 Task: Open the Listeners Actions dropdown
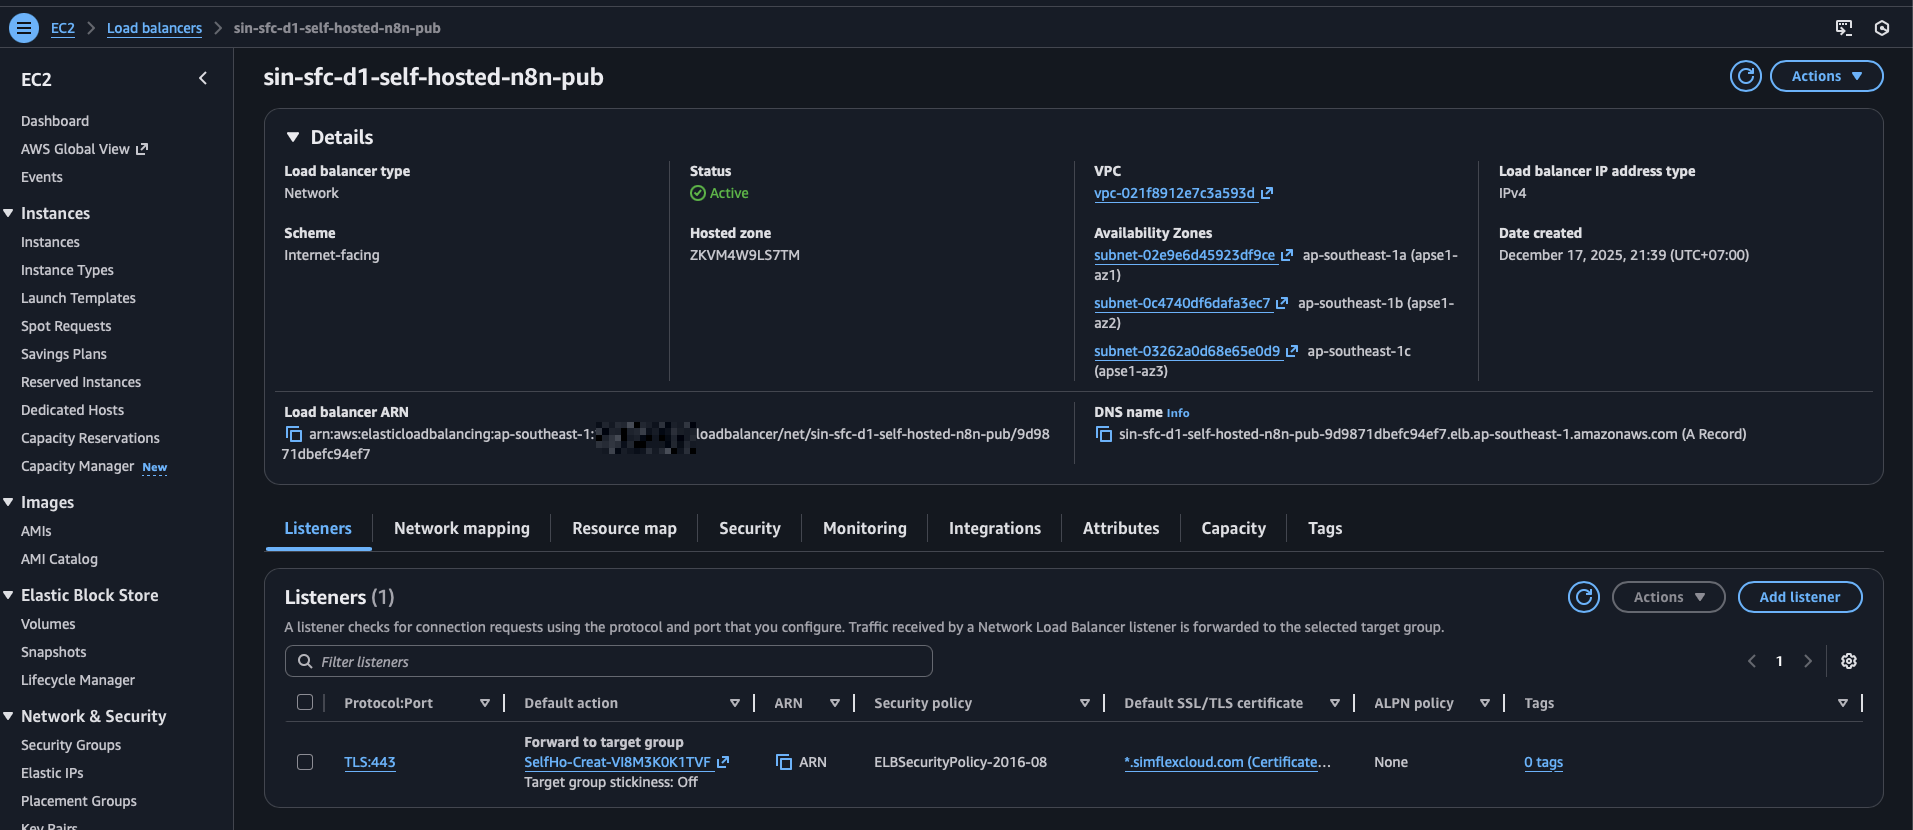[1668, 597]
